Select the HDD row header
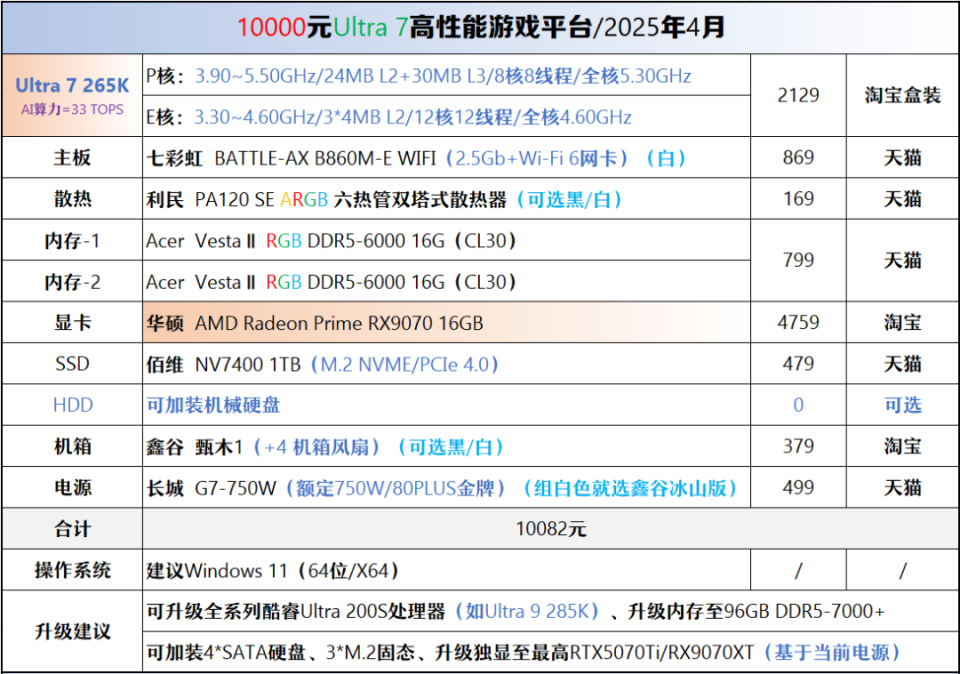The image size is (960, 674). [72, 405]
